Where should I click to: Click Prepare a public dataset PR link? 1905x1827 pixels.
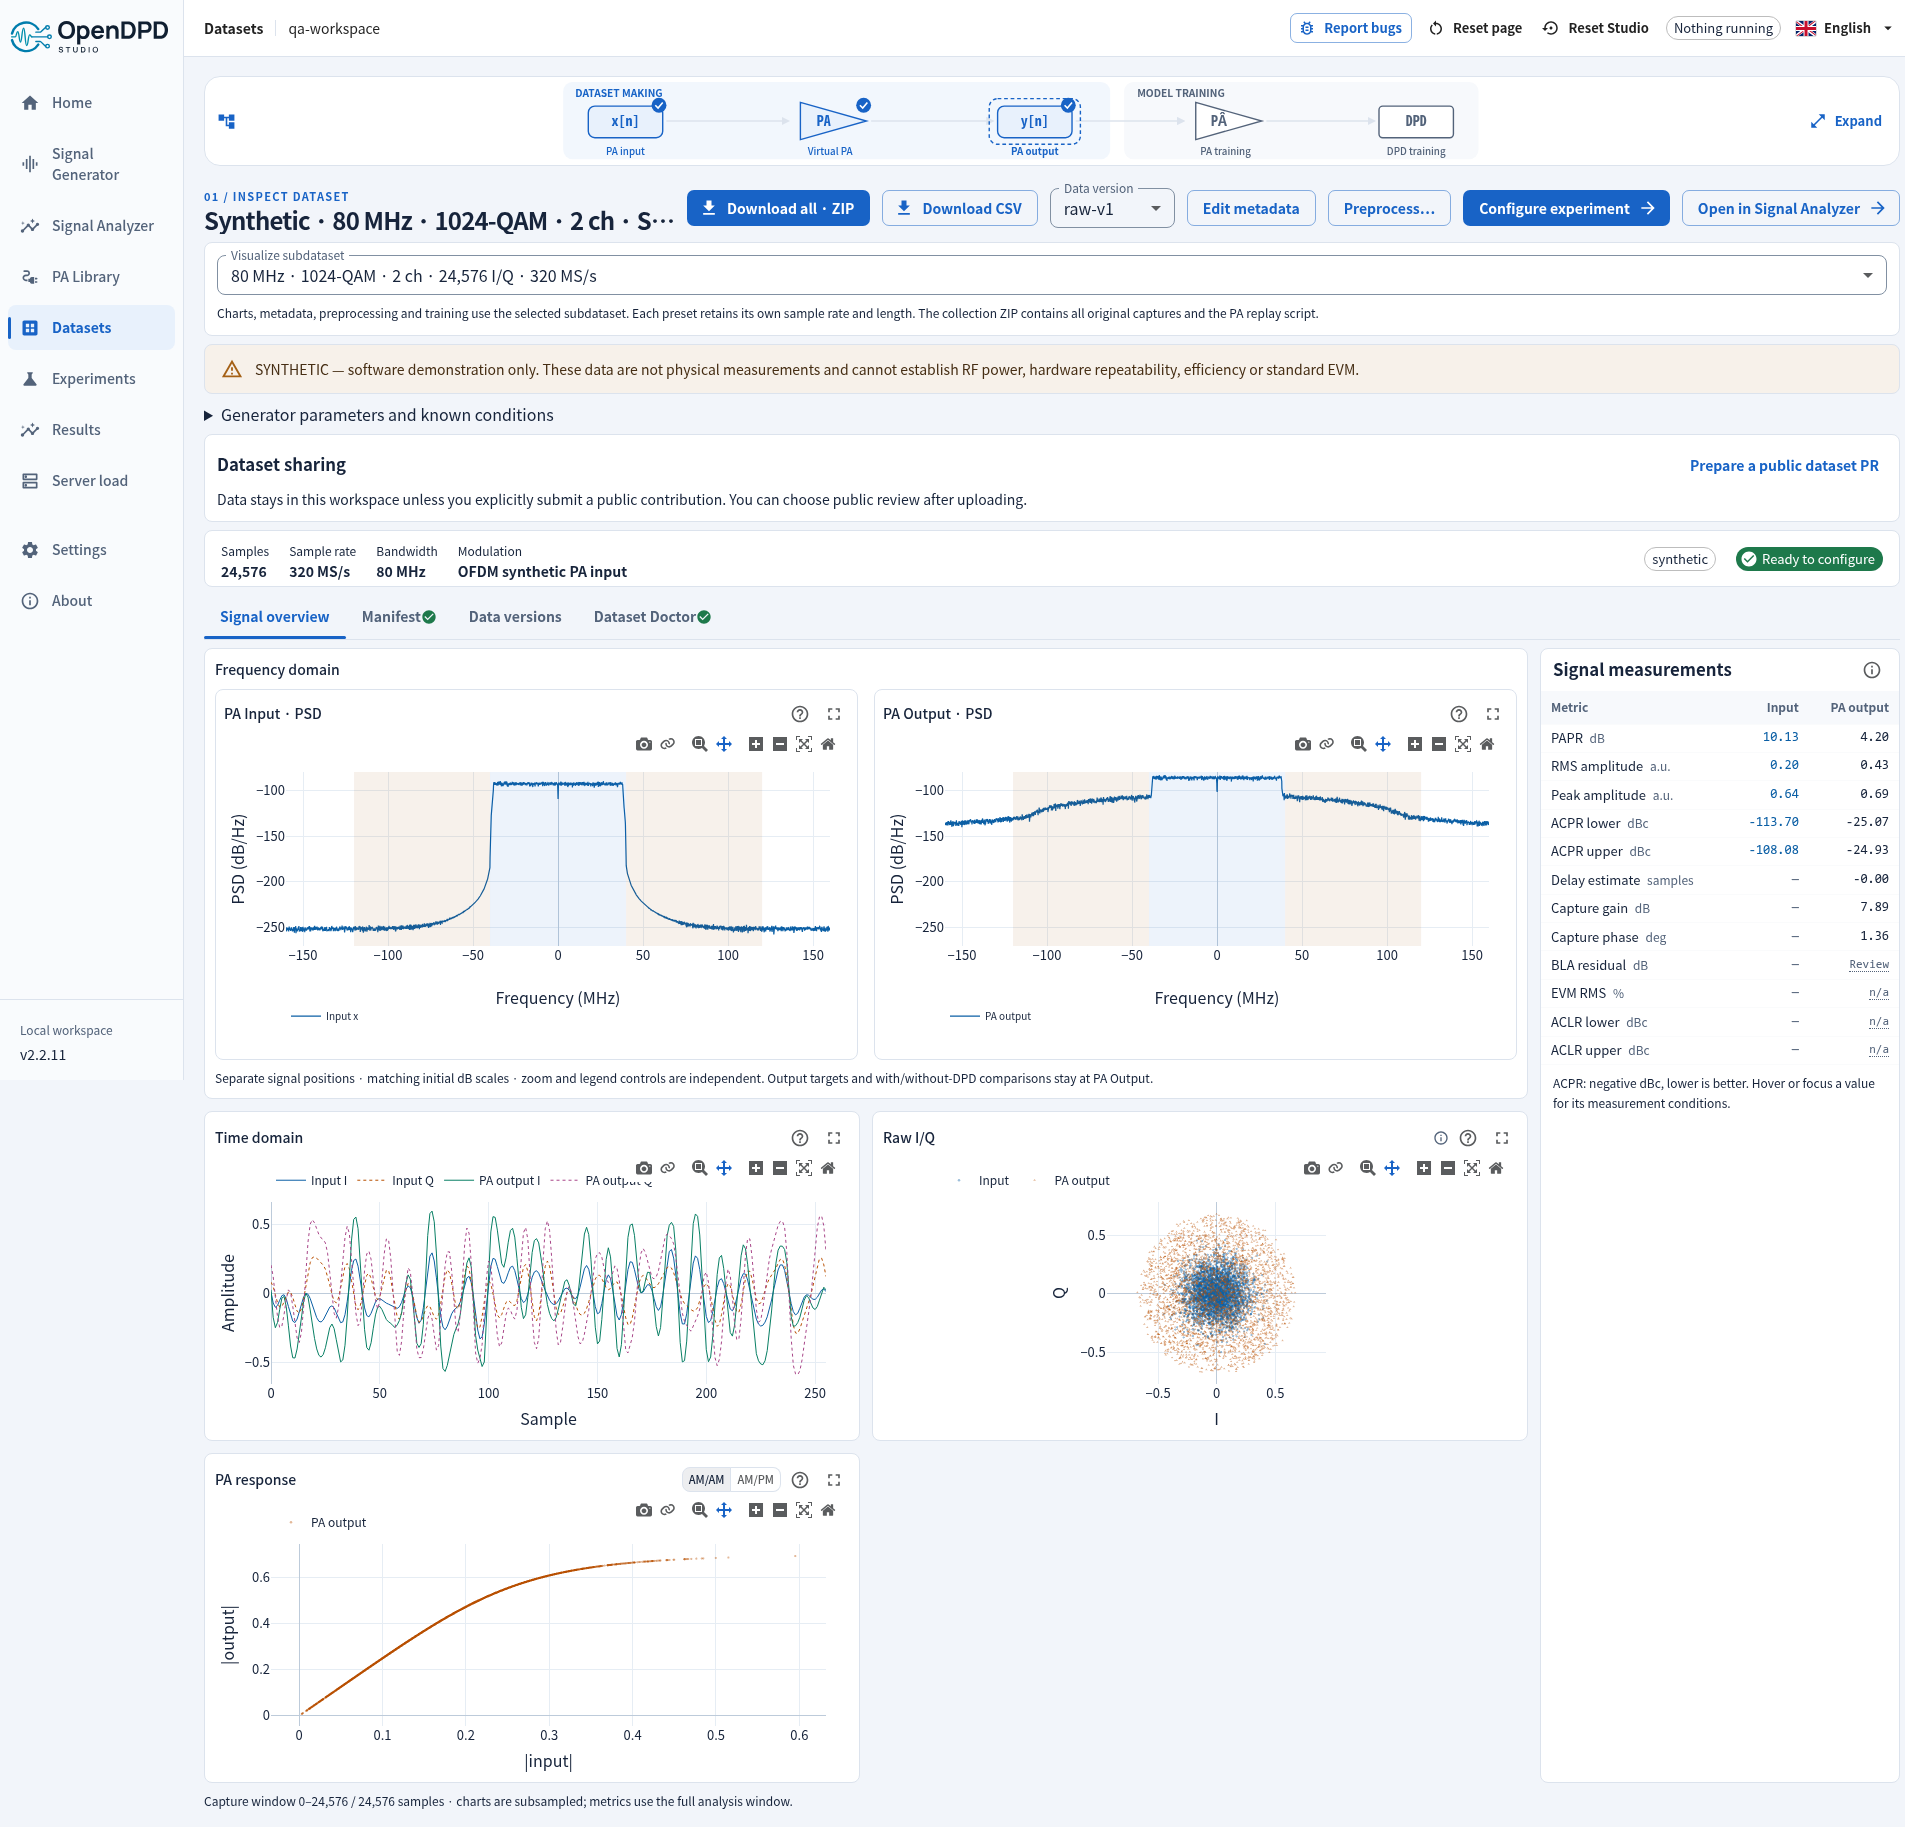coord(1784,466)
